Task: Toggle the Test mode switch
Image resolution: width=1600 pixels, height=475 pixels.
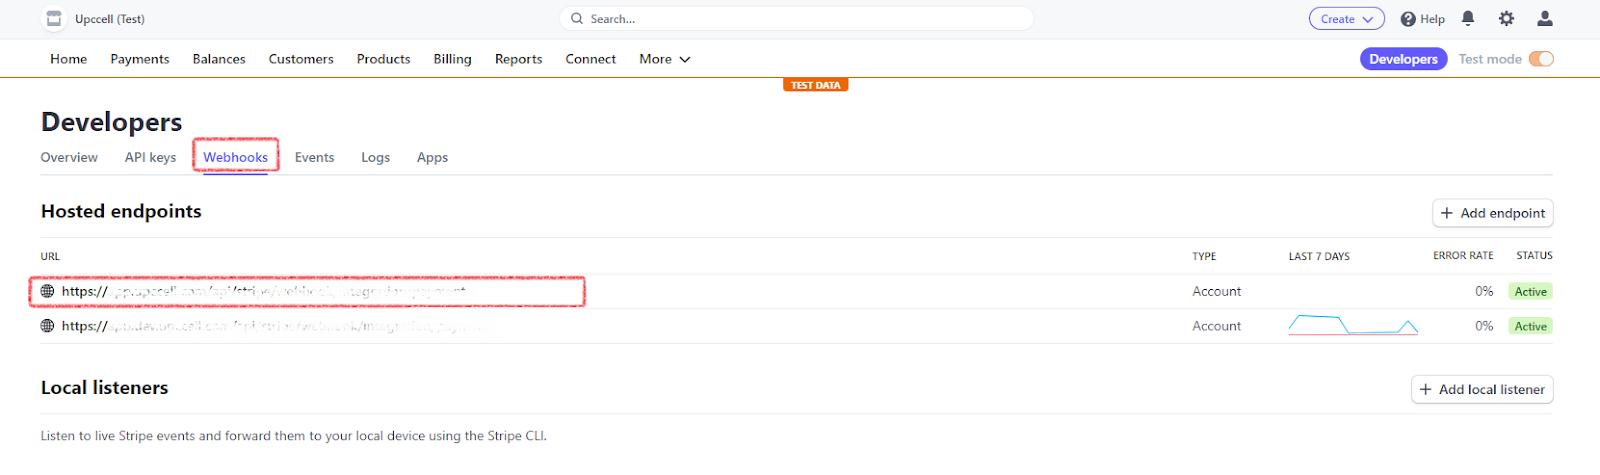Action: (1541, 59)
